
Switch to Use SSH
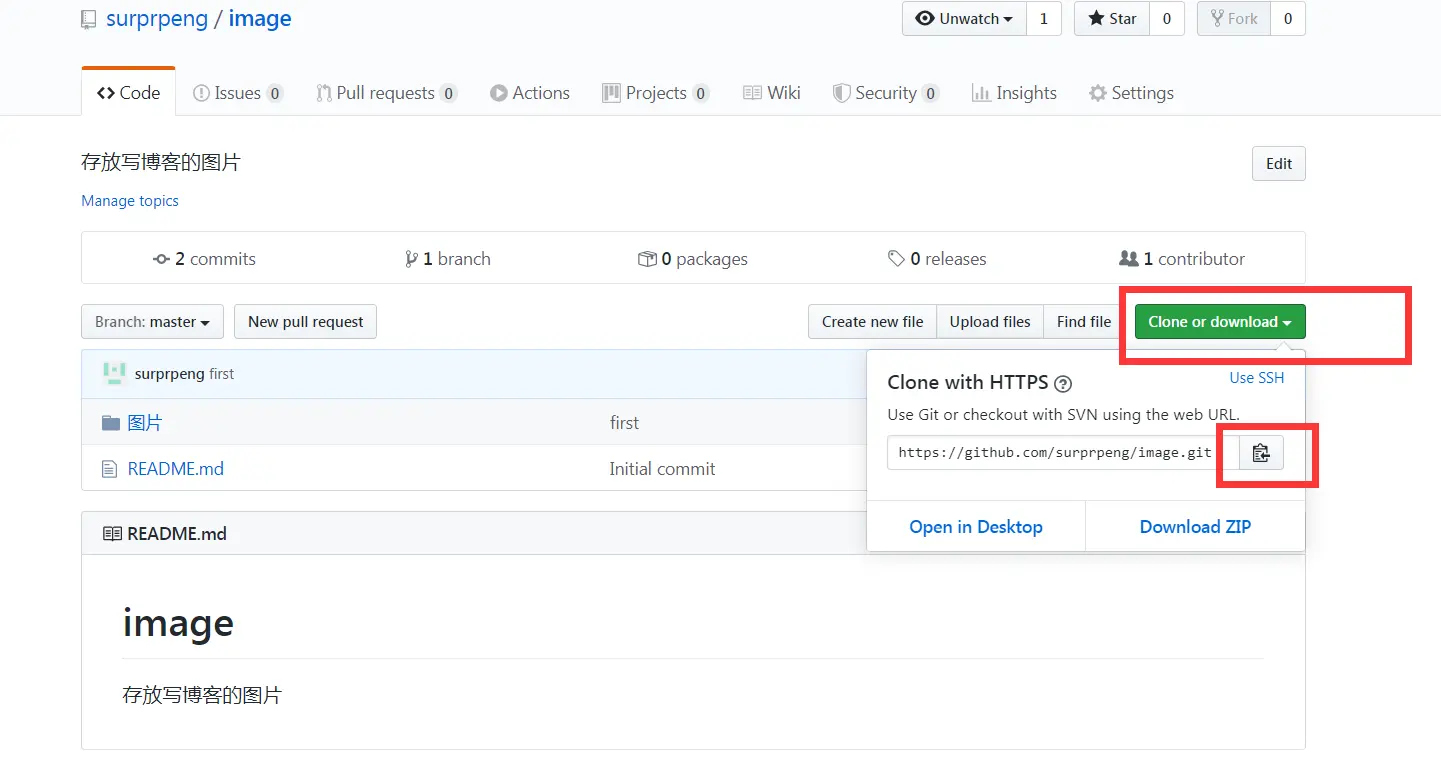click(x=1257, y=378)
